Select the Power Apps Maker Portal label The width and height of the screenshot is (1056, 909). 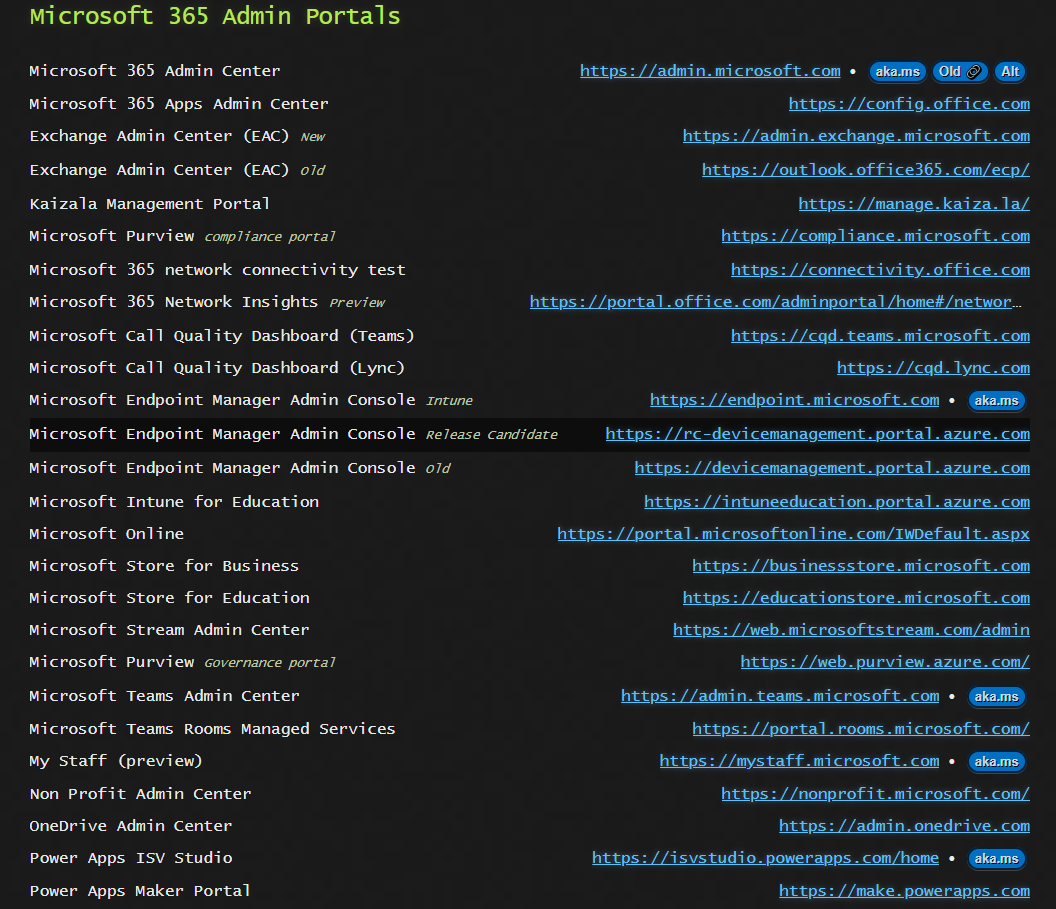tap(140, 891)
